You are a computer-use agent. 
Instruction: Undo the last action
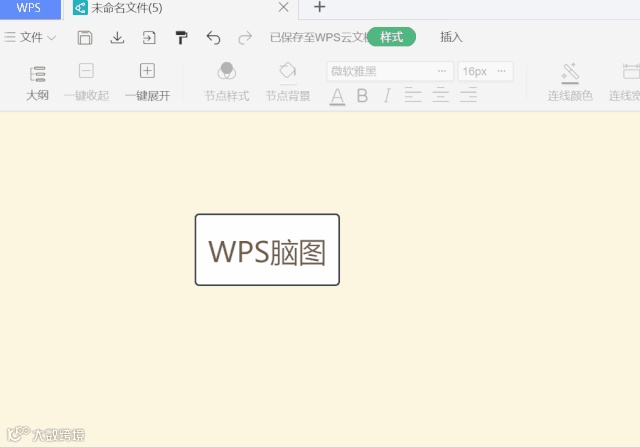pyautogui.click(x=213, y=38)
